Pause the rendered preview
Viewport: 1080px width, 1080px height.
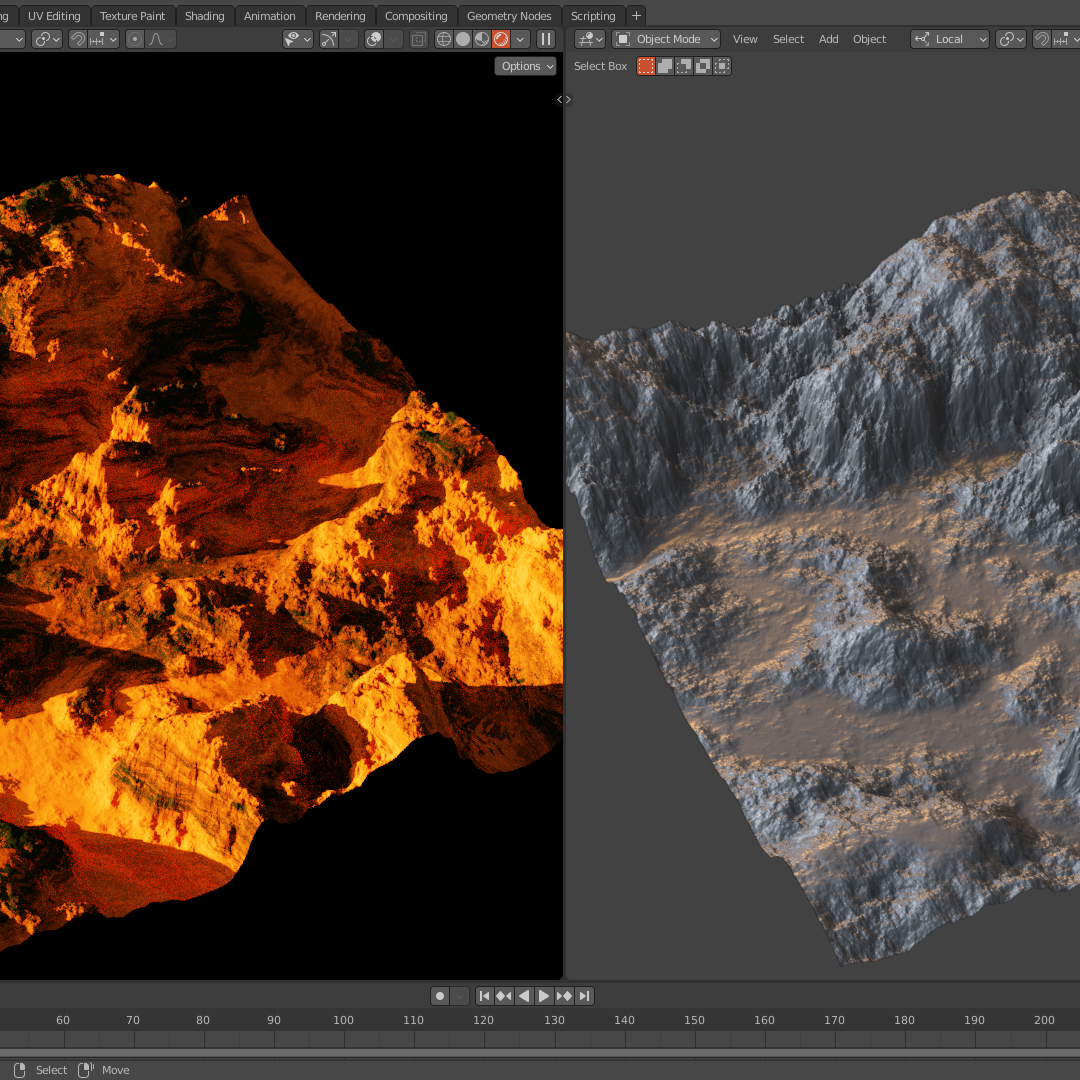click(546, 39)
